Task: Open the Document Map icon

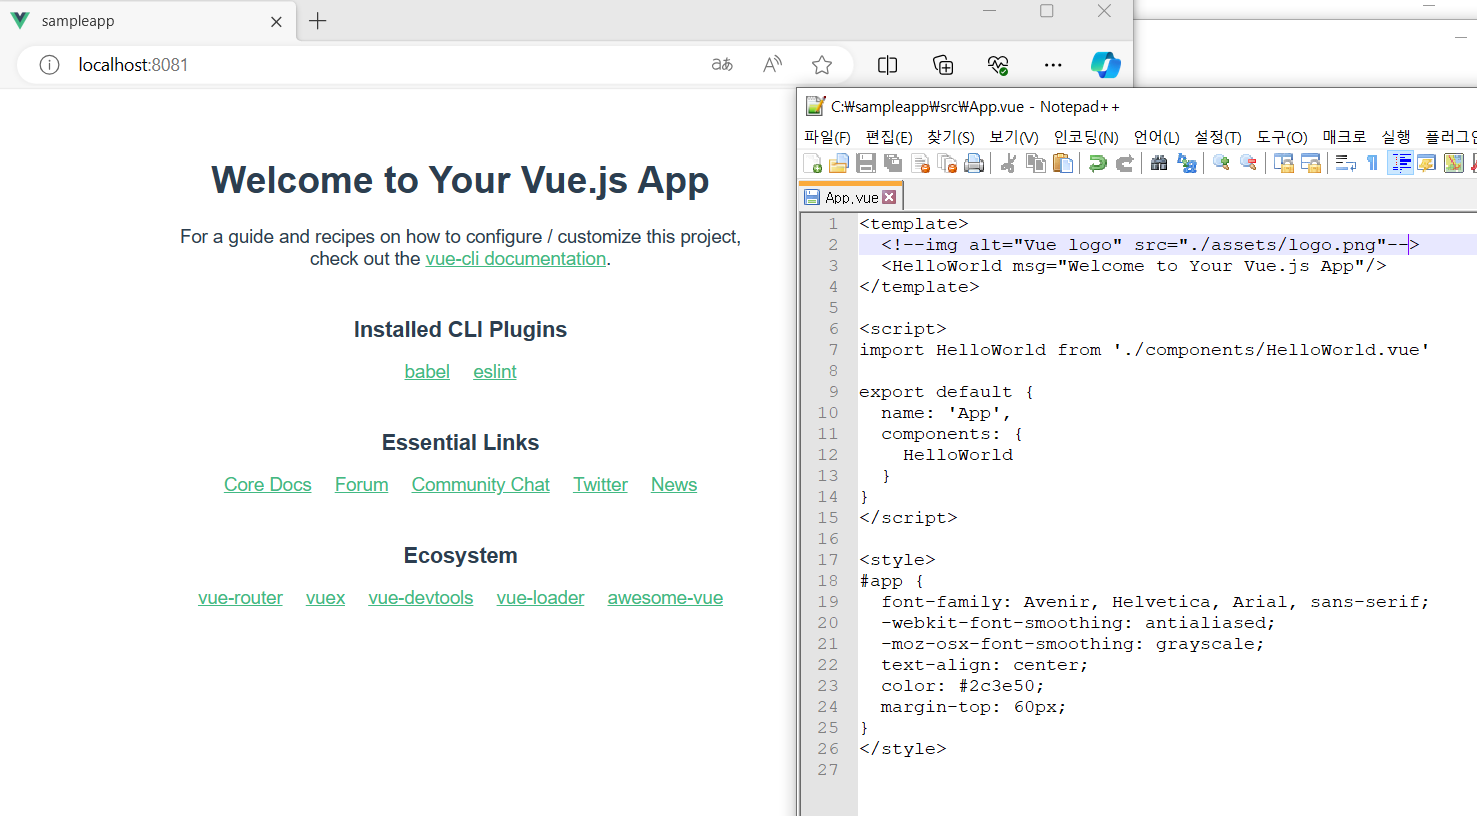Action: (x=1454, y=163)
